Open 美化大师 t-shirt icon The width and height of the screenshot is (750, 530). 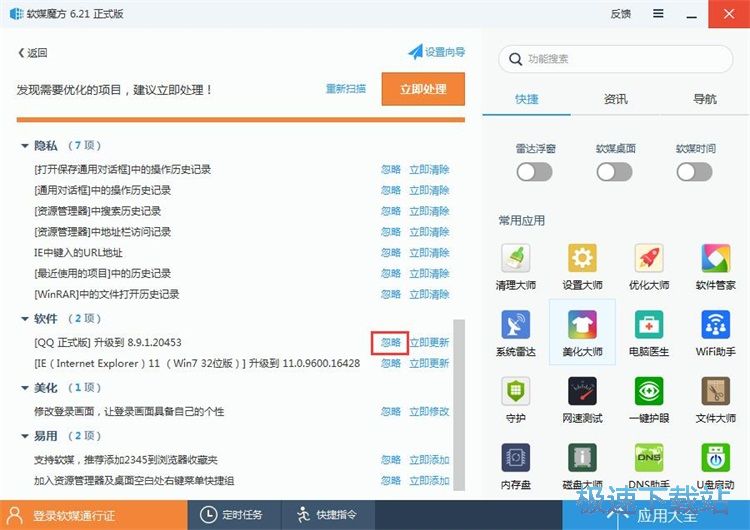[582, 324]
